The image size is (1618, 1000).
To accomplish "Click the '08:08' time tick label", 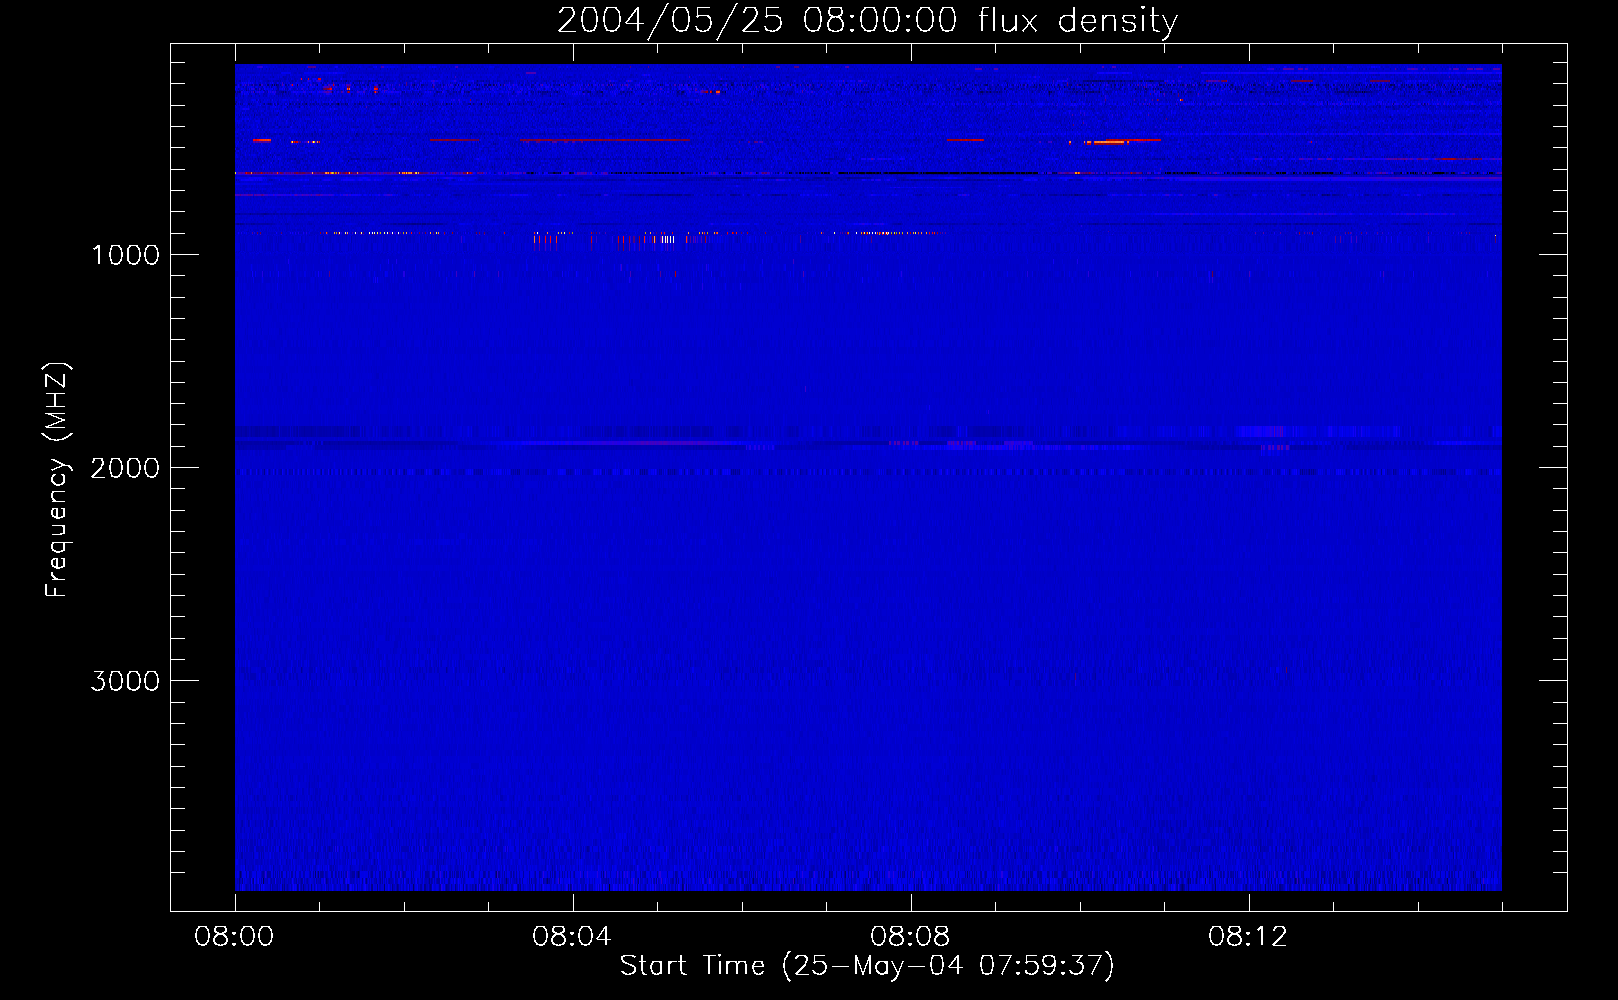I will pos(910,937).
